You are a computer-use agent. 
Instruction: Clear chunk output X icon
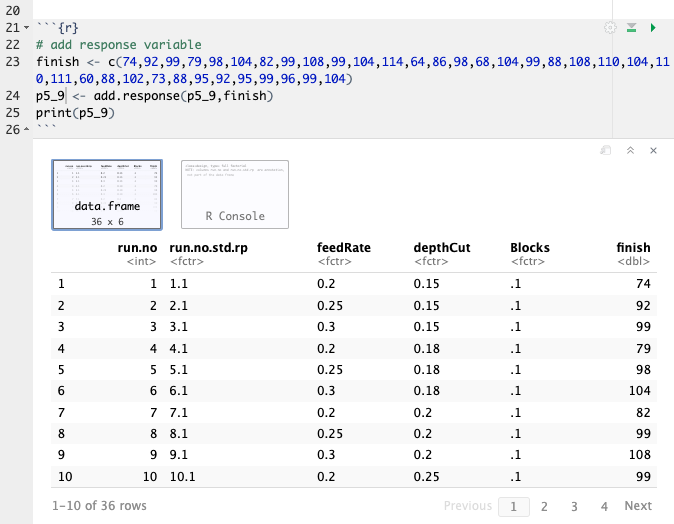653,150
